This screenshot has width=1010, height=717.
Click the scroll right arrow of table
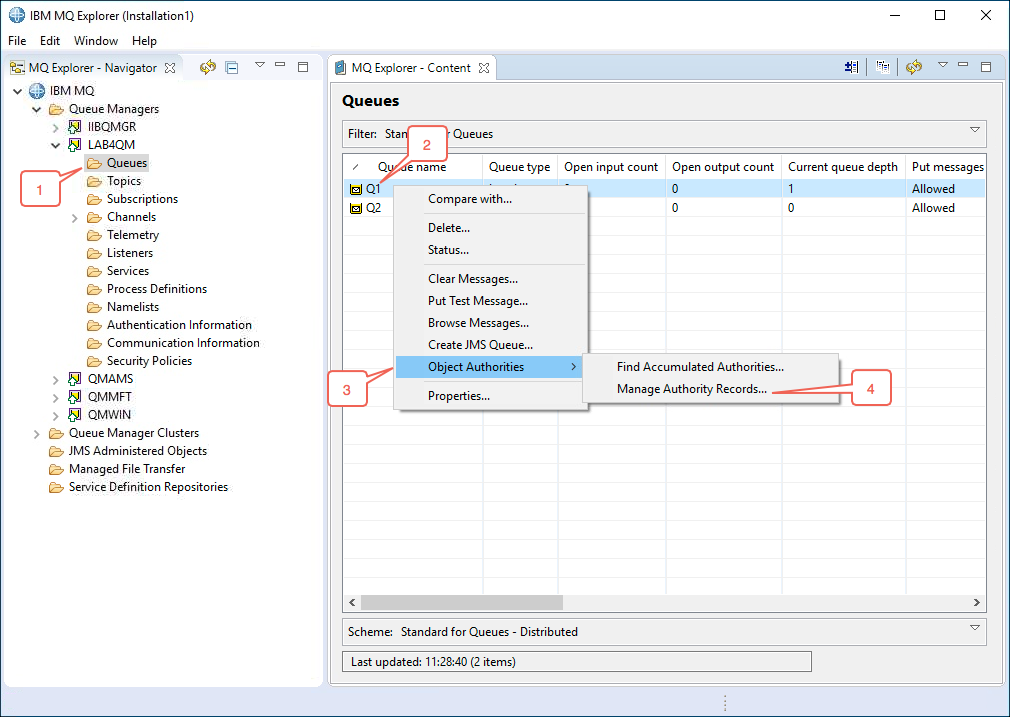click(x=977, y=603)
